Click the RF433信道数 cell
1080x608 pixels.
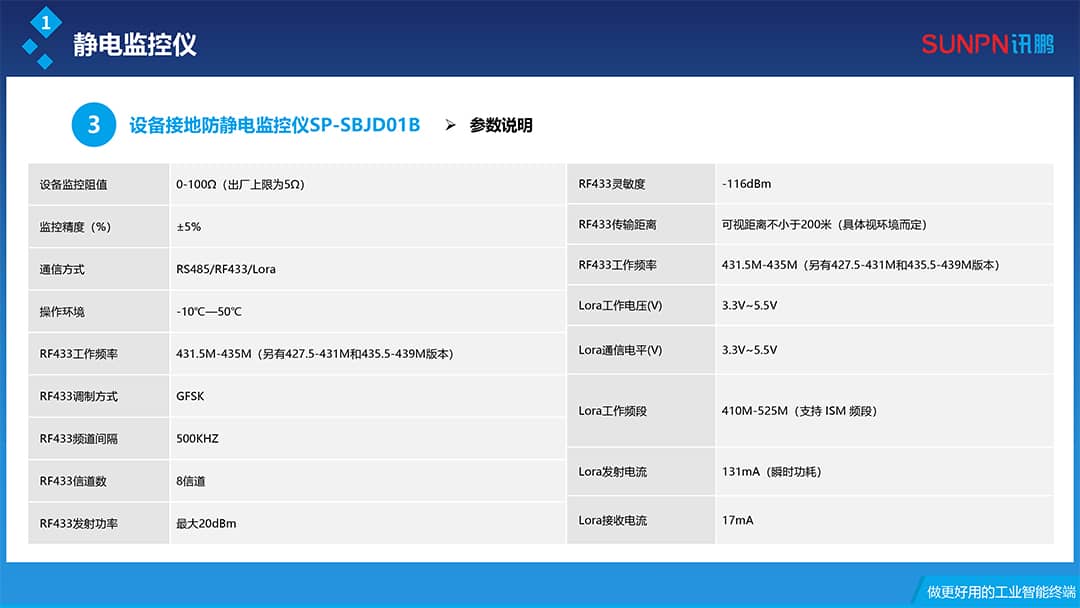tap(98, 481)
